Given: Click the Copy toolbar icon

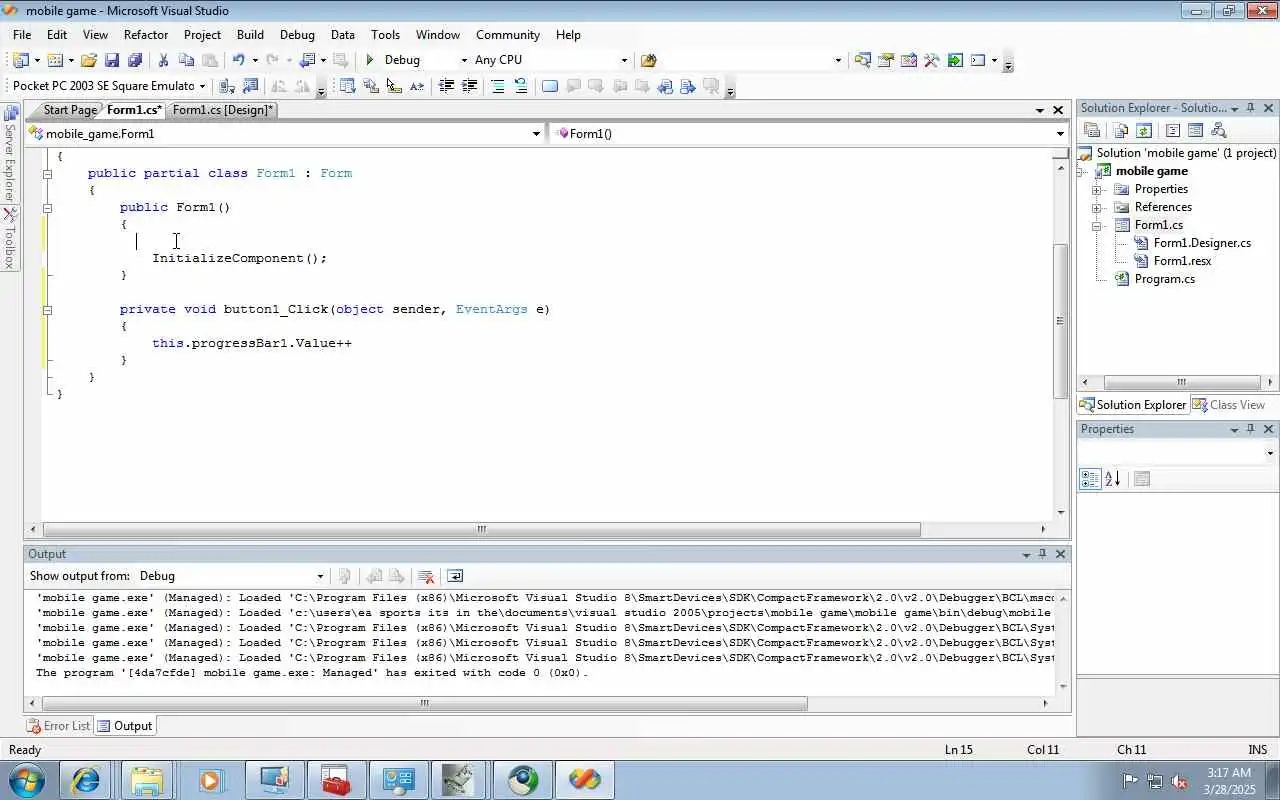Looking at the screenshot, I should pos(186,60).
